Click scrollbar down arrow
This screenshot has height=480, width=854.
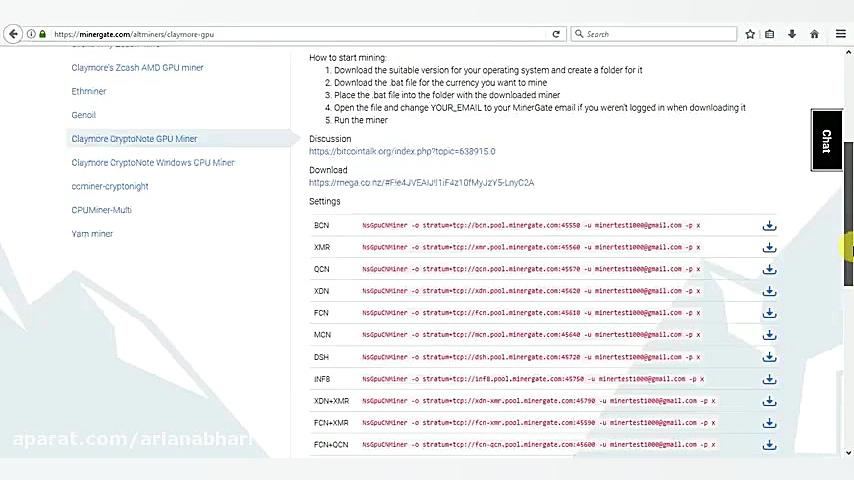pos(849,452)
